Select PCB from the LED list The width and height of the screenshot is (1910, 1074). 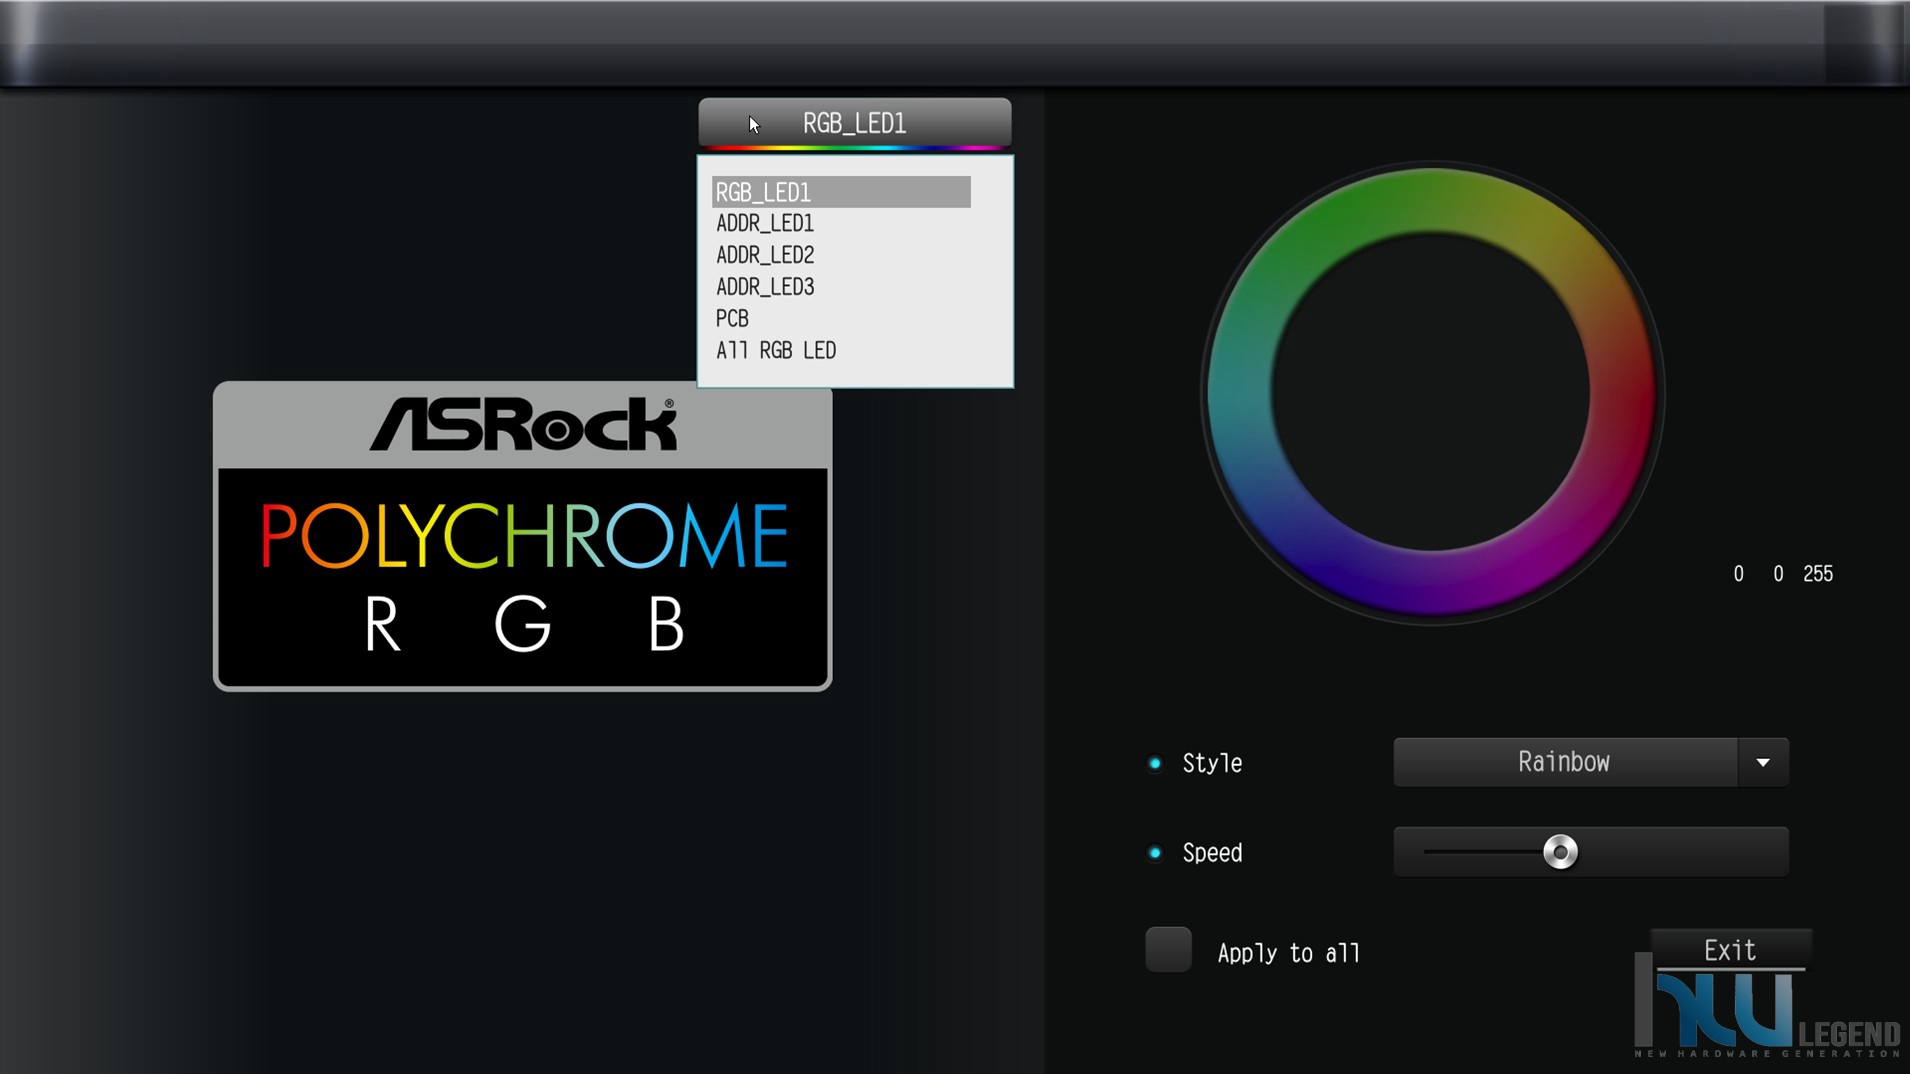click(732, 319)
